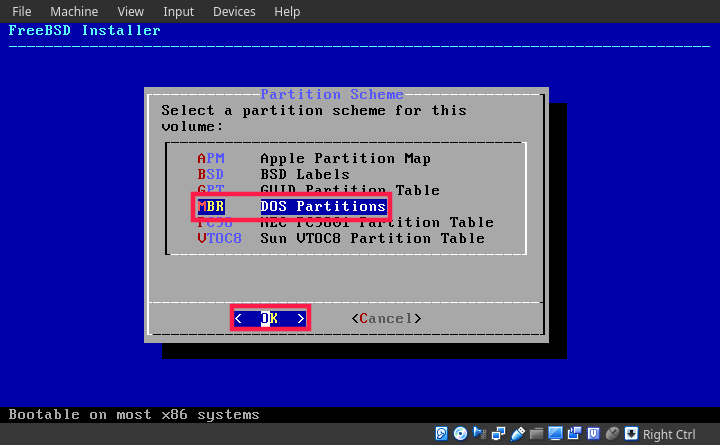
Task: Click the Partition Scheme dialog title
Action: click(x=332, y=94)
